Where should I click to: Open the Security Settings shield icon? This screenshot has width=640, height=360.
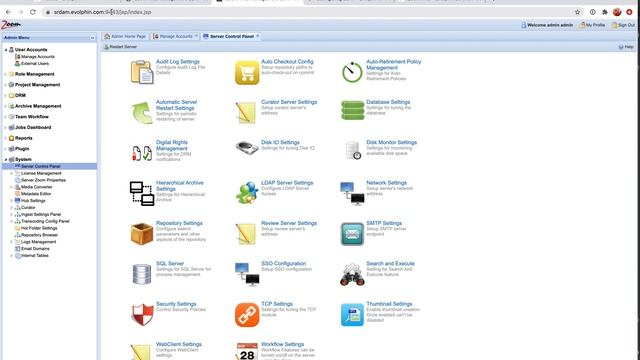pyautogui.click(x=142, y=315)
